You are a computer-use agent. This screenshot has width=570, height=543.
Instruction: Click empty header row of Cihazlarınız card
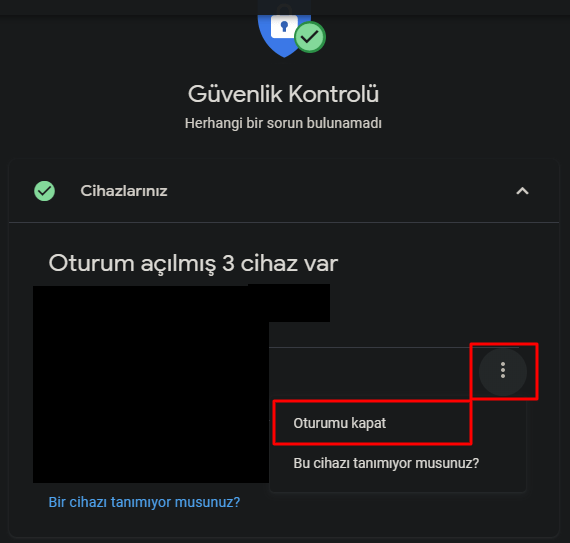pyautogui.click(x=327, y=191)
